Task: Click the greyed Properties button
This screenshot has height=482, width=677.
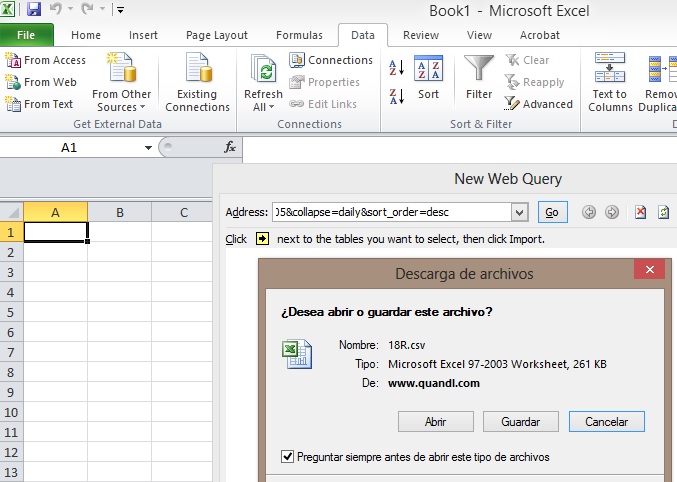Action: pos(324,82)
